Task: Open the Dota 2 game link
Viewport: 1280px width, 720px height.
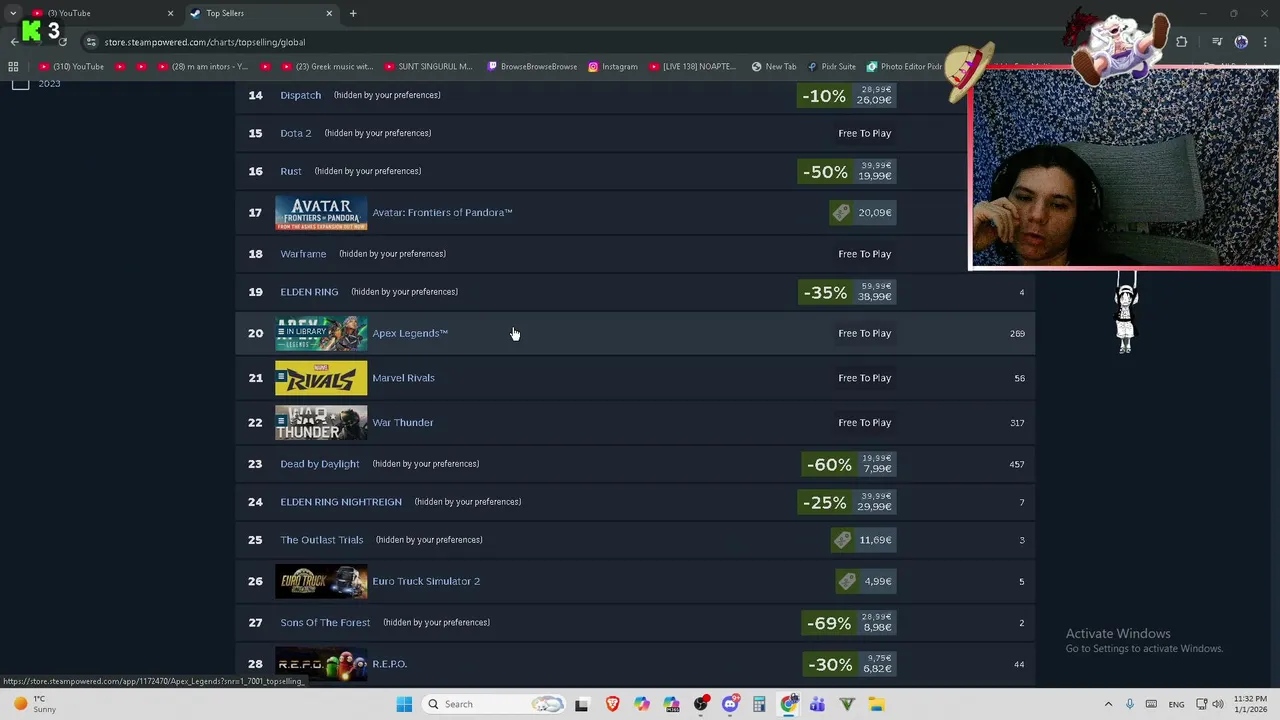Action: click(295, 133)
